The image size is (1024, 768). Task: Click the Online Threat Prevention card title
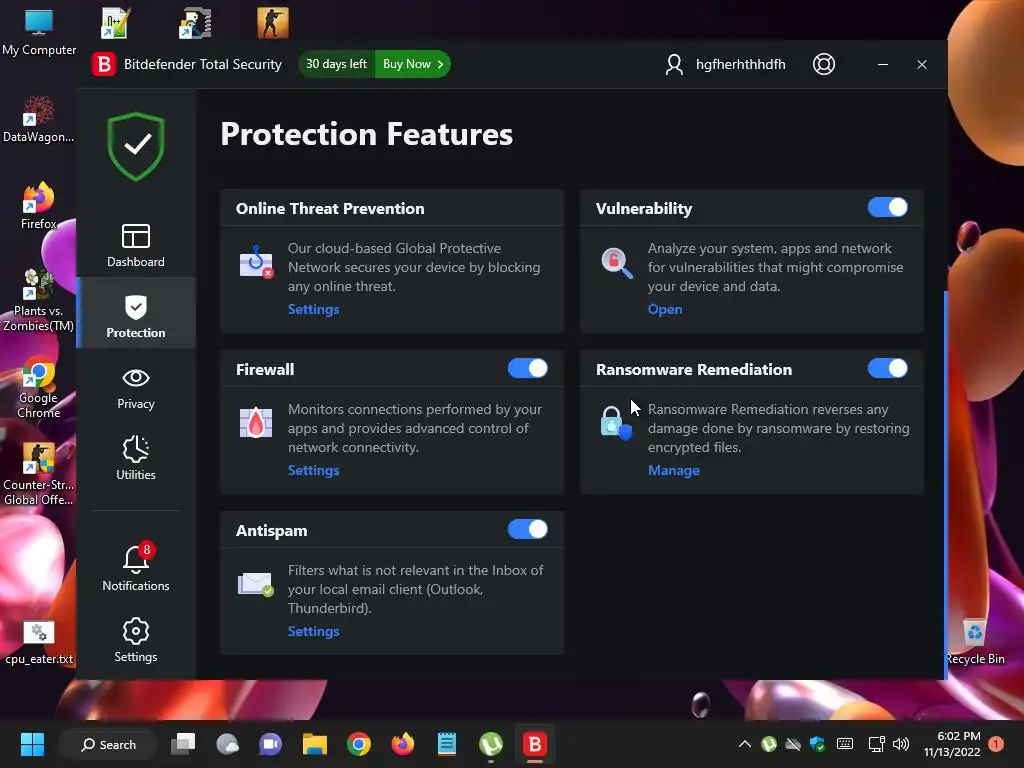coord(330,208)
